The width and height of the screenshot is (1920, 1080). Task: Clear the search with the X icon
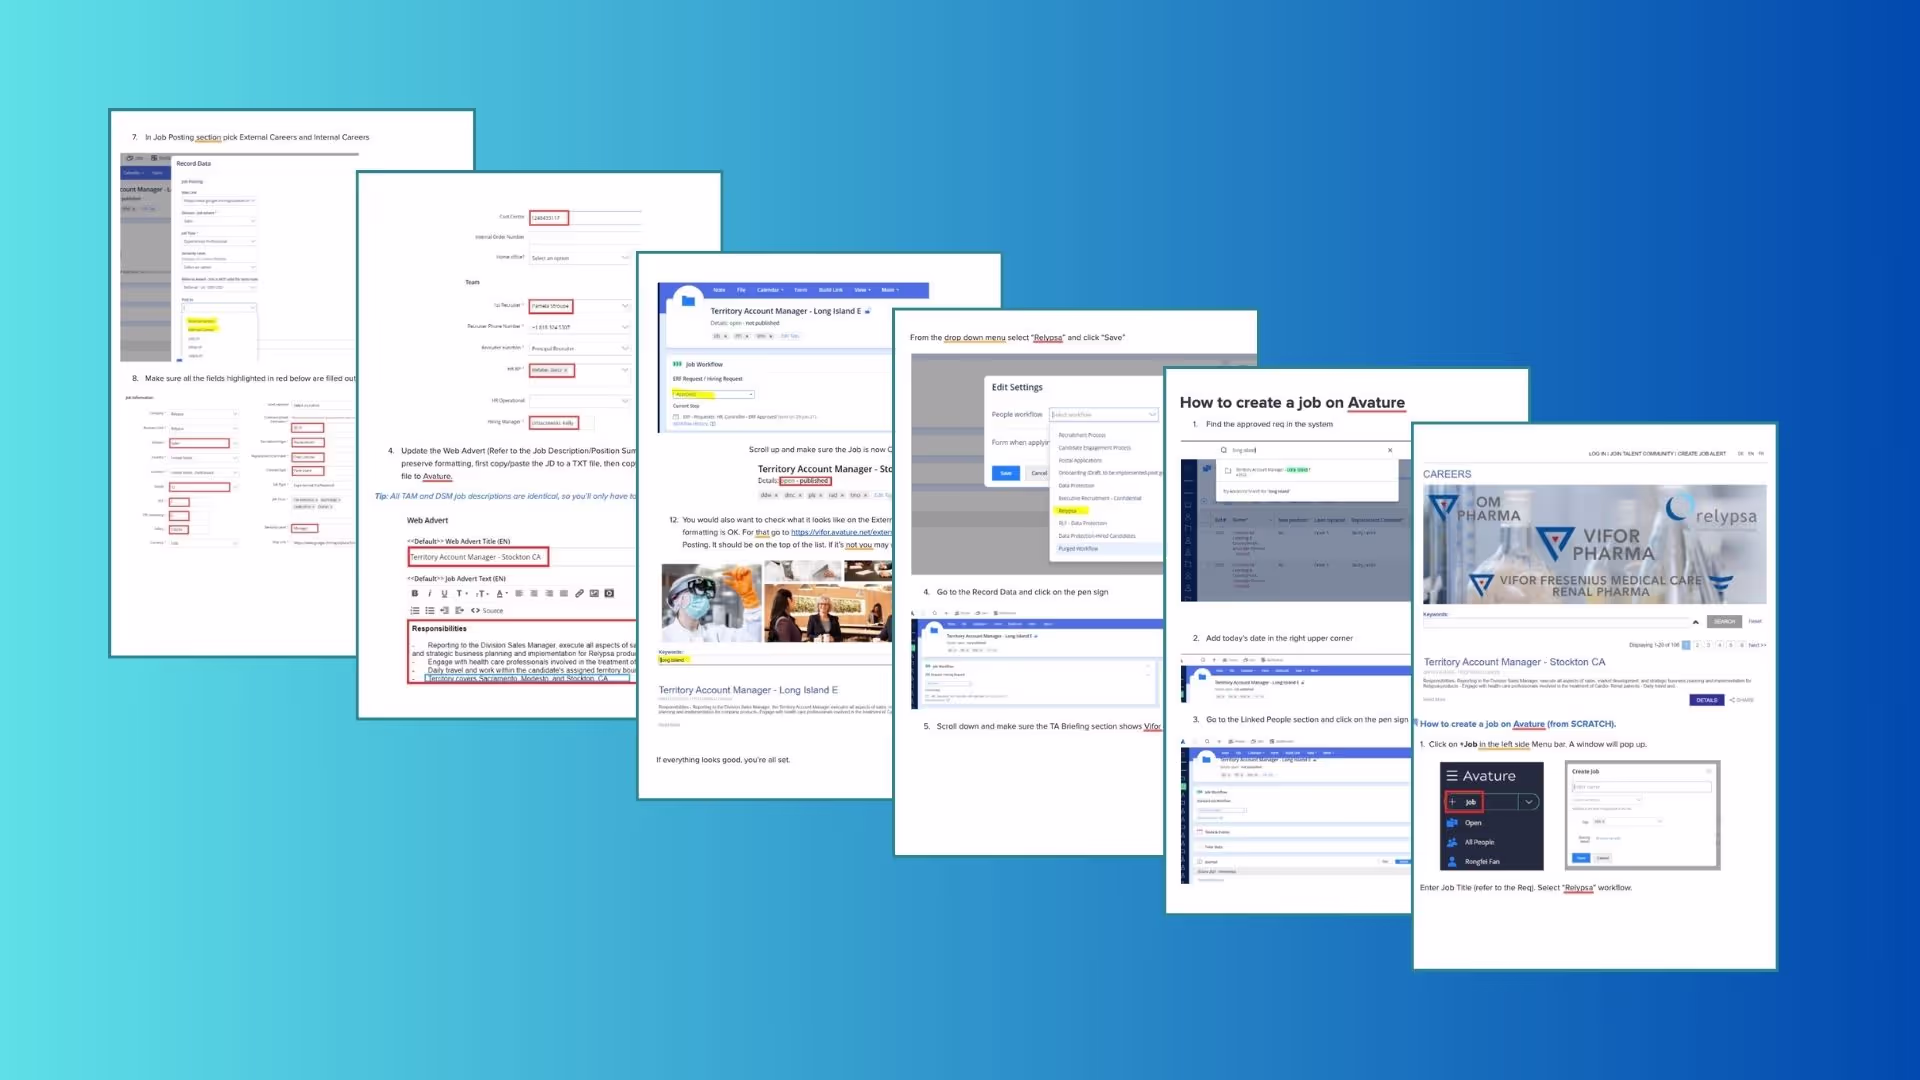(x=1390, y=450)
